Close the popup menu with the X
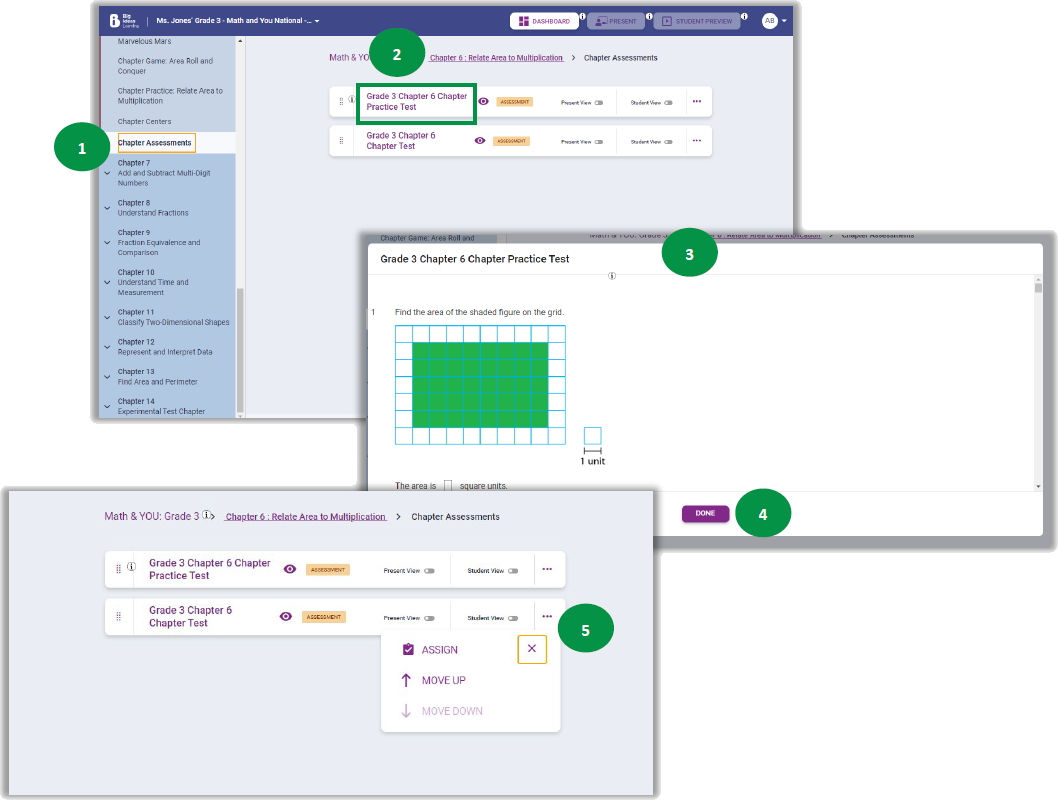 [x=532, y=649]
